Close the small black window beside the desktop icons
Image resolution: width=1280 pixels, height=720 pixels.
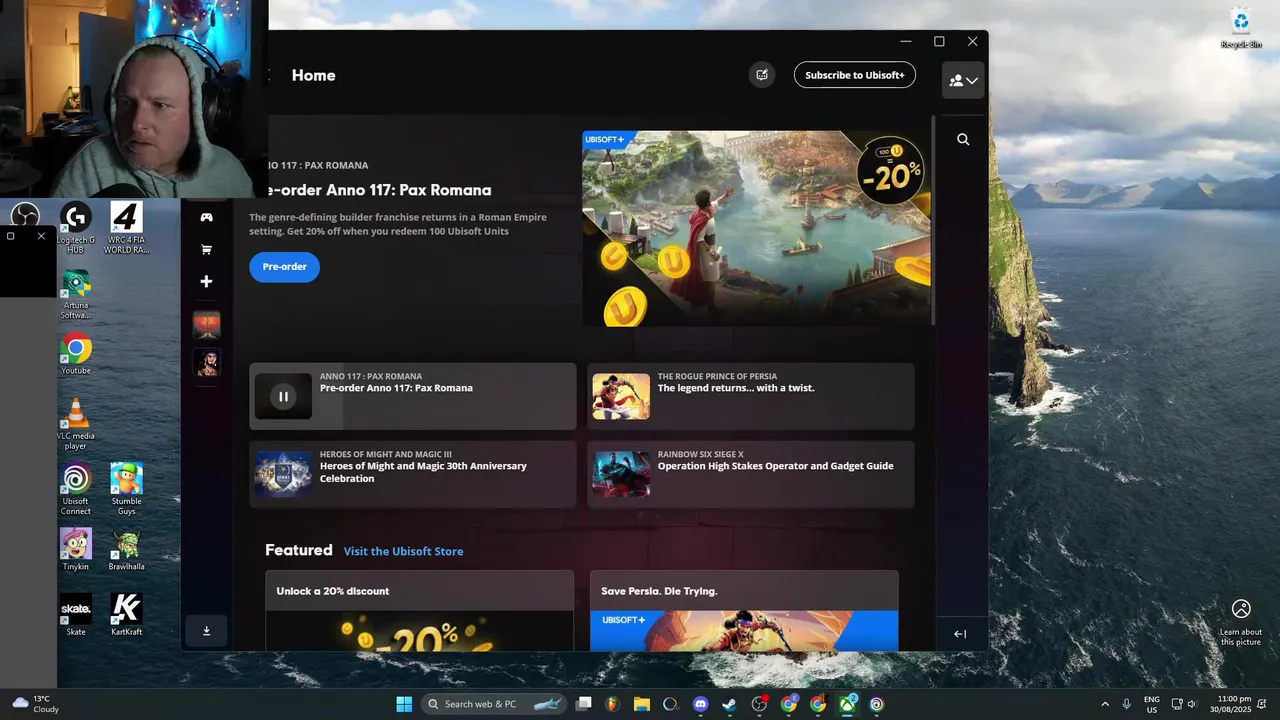41,236
